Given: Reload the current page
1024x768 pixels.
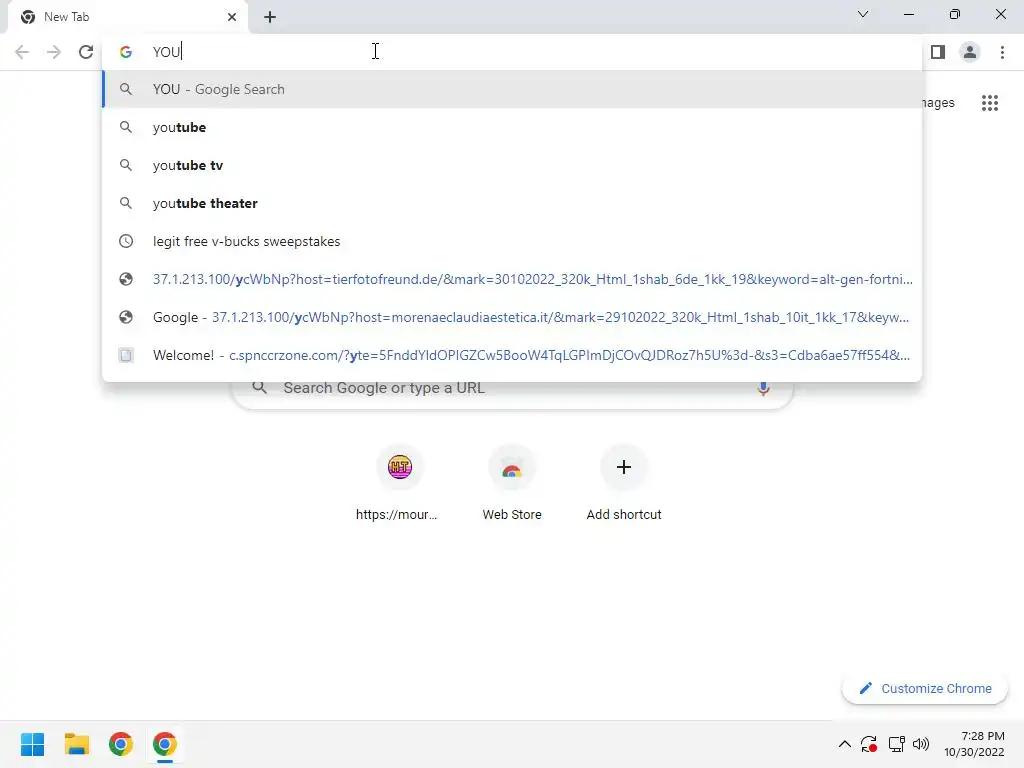Looking at the screenshot, I should point(86,52).
